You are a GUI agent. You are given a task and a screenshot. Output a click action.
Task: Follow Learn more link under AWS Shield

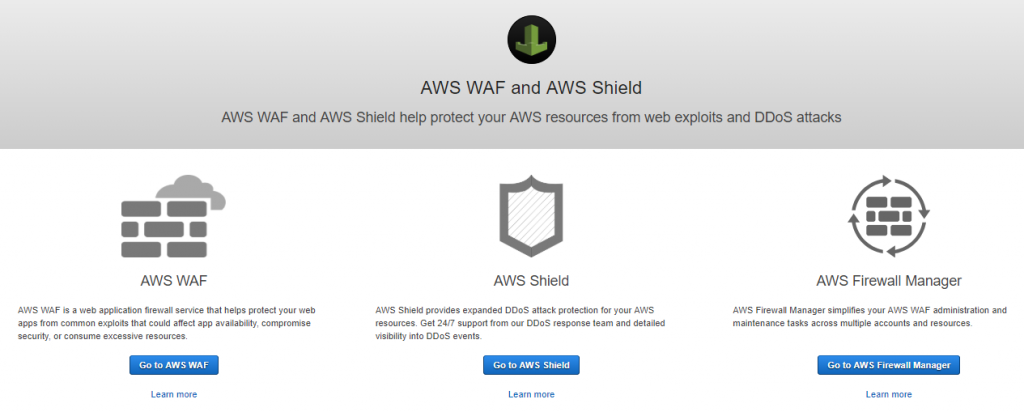click(531, 394)
